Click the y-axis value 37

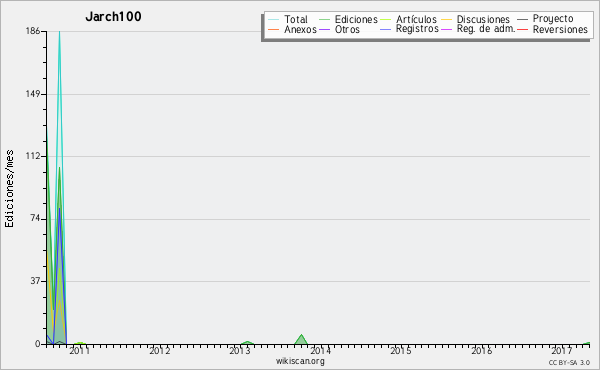coord(35,281)
